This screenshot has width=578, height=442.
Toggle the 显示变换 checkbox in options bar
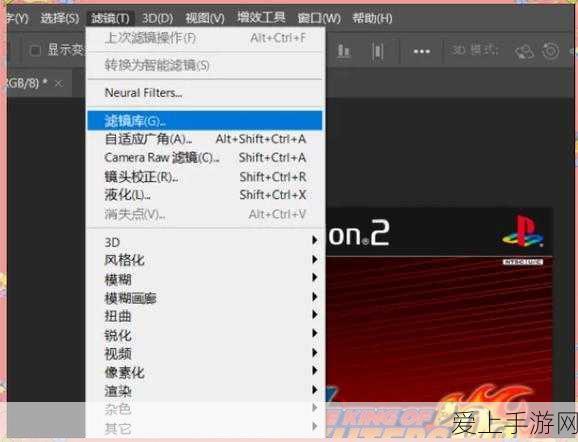click(35, 51)
